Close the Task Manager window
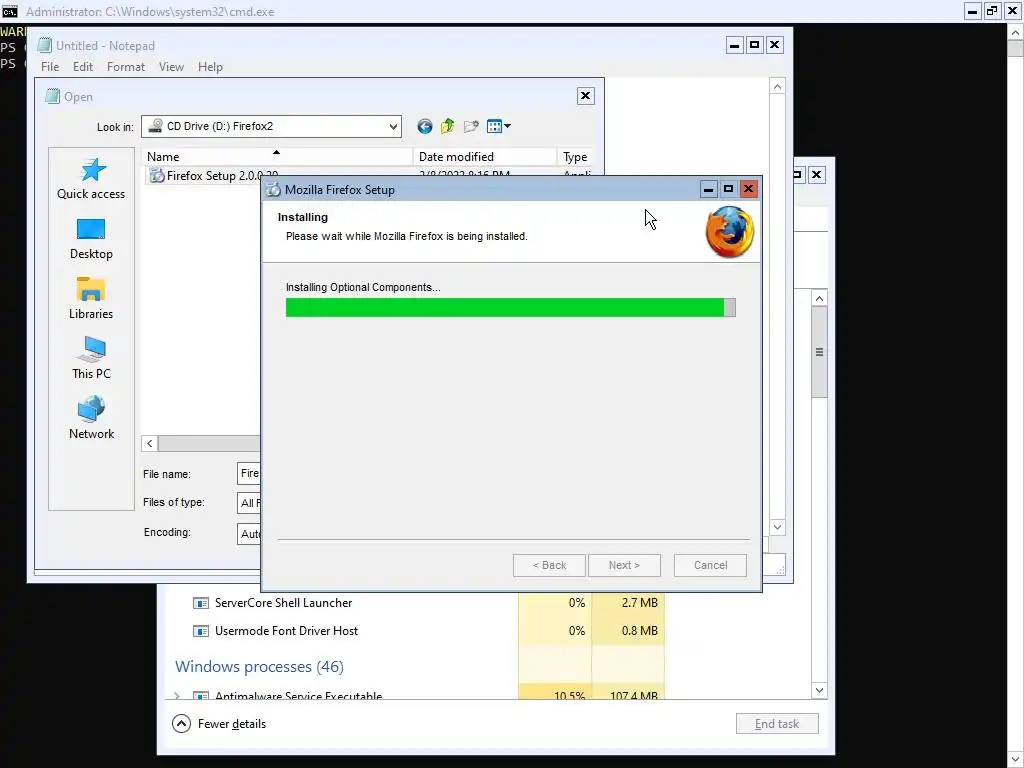Screen dimensions: 1024x768 point(816,174)
